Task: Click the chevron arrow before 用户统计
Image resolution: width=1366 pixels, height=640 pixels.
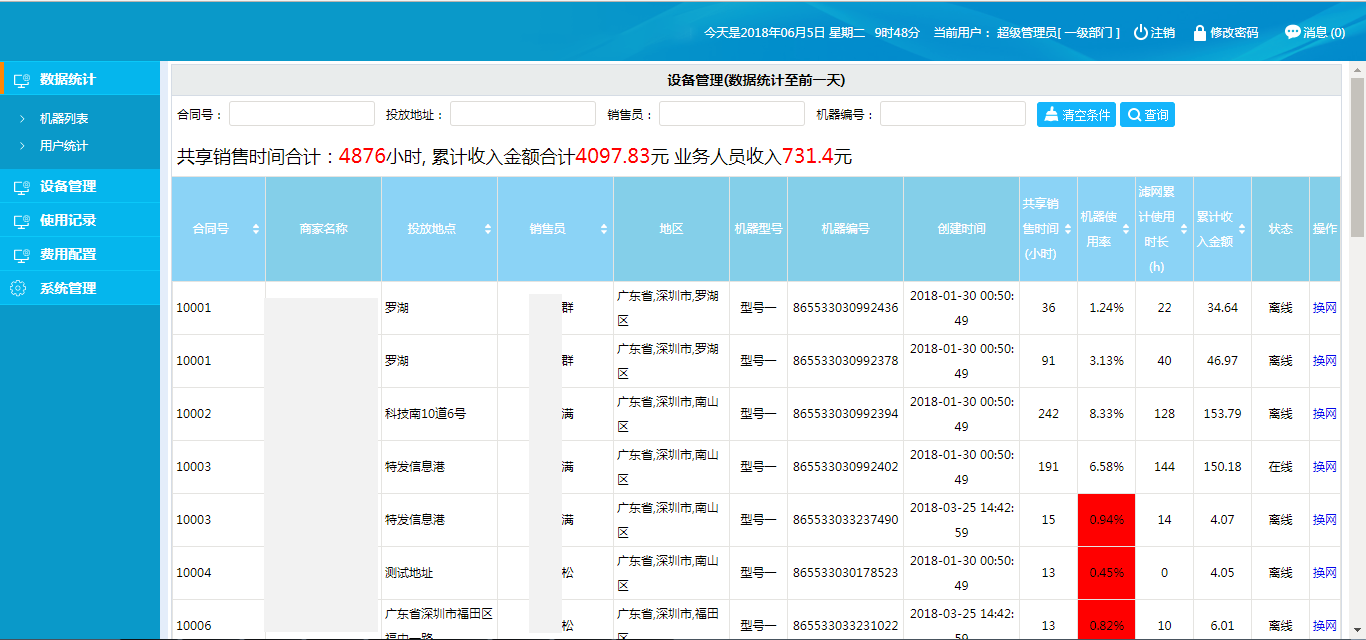Action: (x=22, y=146)
